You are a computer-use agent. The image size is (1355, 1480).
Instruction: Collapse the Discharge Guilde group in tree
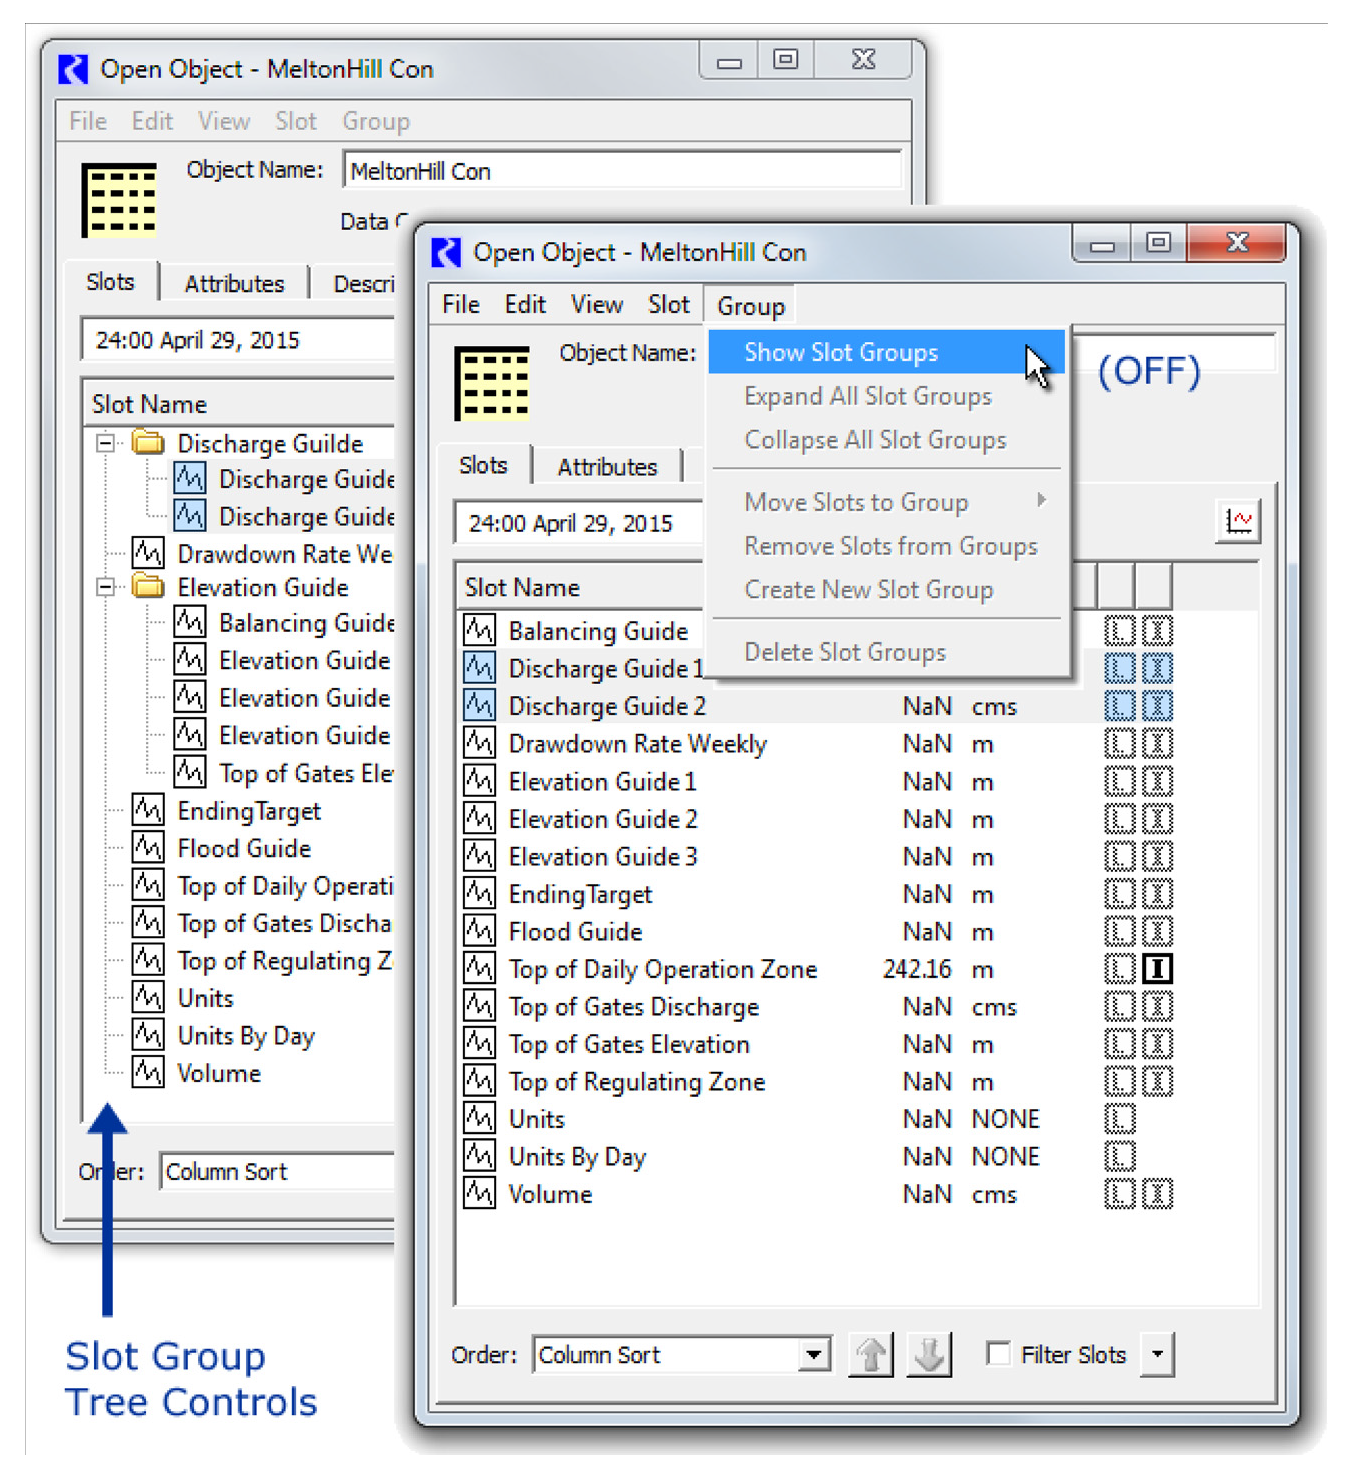point(105,442)
